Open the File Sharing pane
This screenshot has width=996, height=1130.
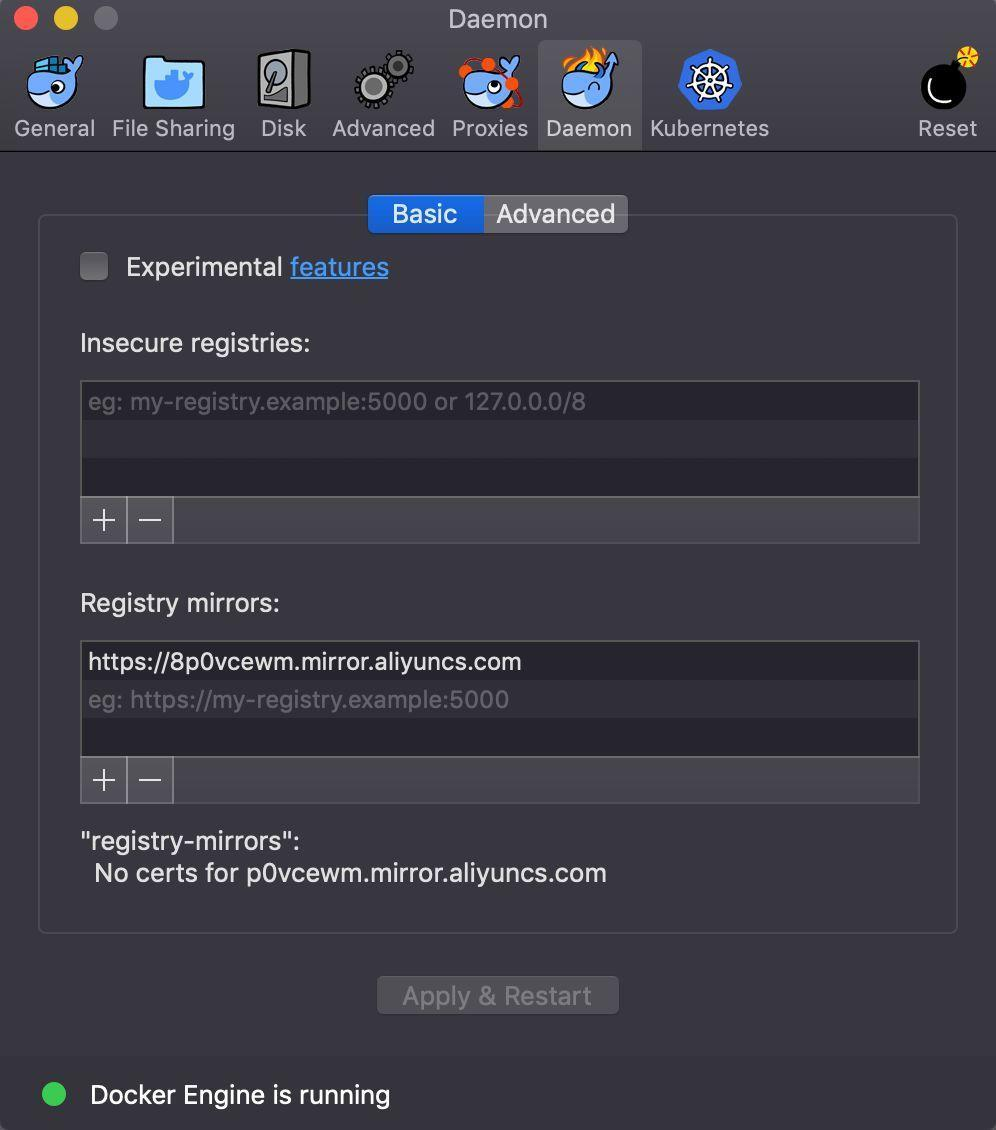[173, 97]
